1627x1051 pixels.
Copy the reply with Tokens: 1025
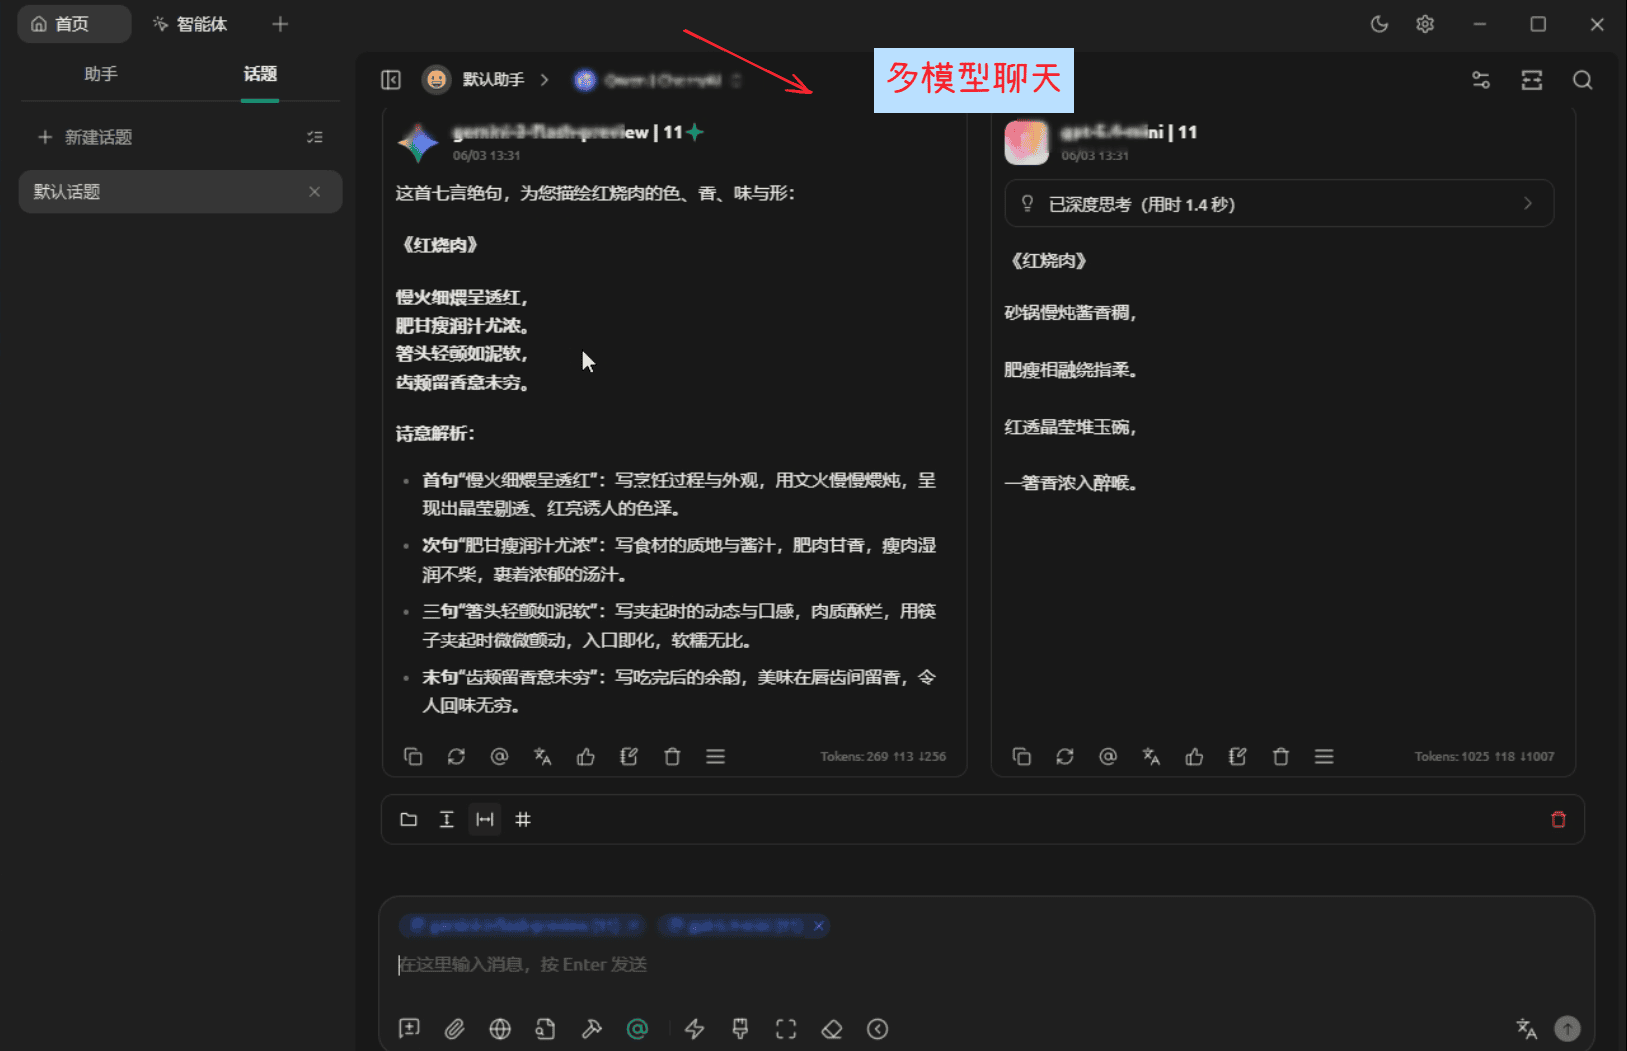click(x=1021, y=757)
